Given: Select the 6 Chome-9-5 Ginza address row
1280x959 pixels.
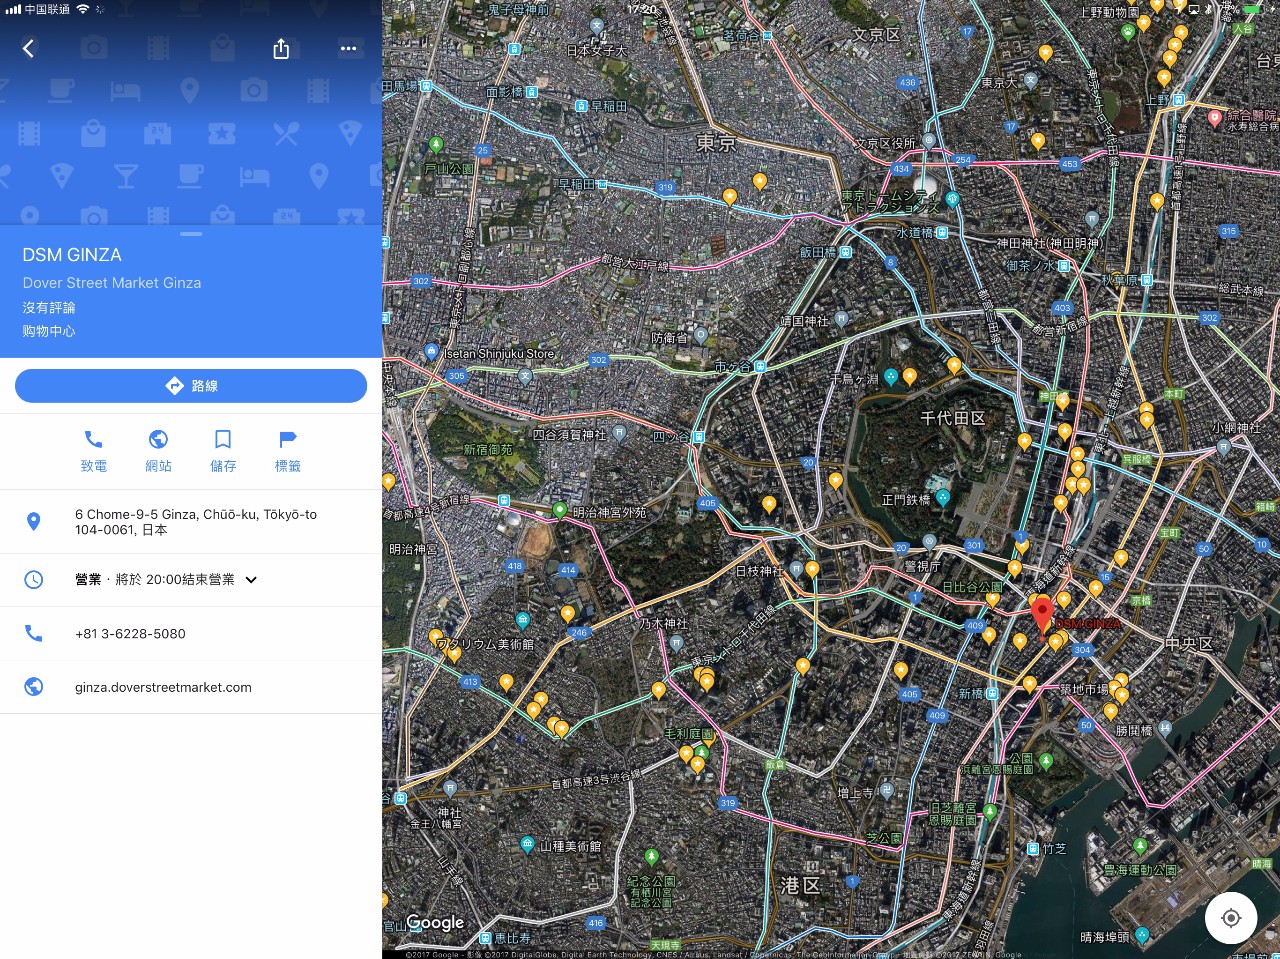Looking at the screenshot, I should coord(195,522).
